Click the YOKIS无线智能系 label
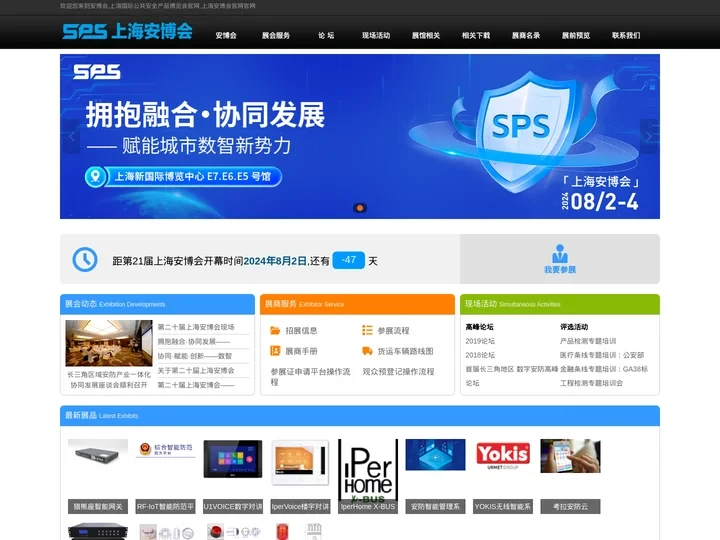 click(x=503, y=506)
